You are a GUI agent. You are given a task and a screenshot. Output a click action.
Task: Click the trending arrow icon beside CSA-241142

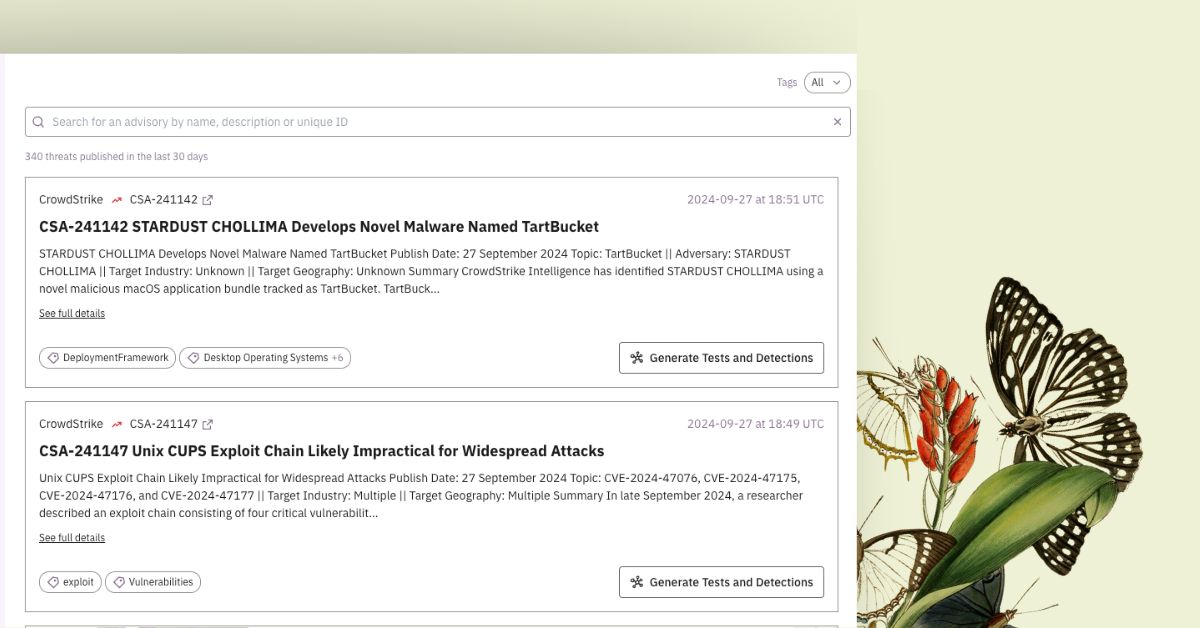tap(117, 200)
